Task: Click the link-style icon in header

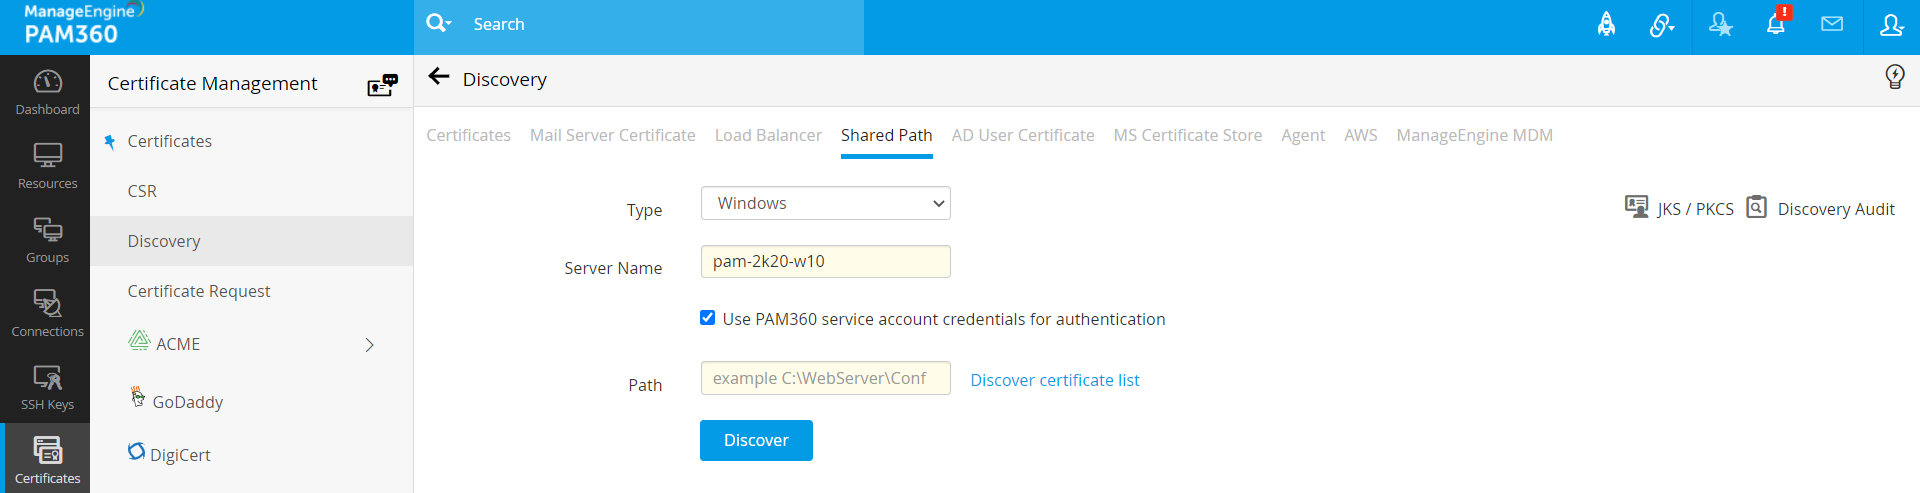Action: click(x=1661, y=24)
